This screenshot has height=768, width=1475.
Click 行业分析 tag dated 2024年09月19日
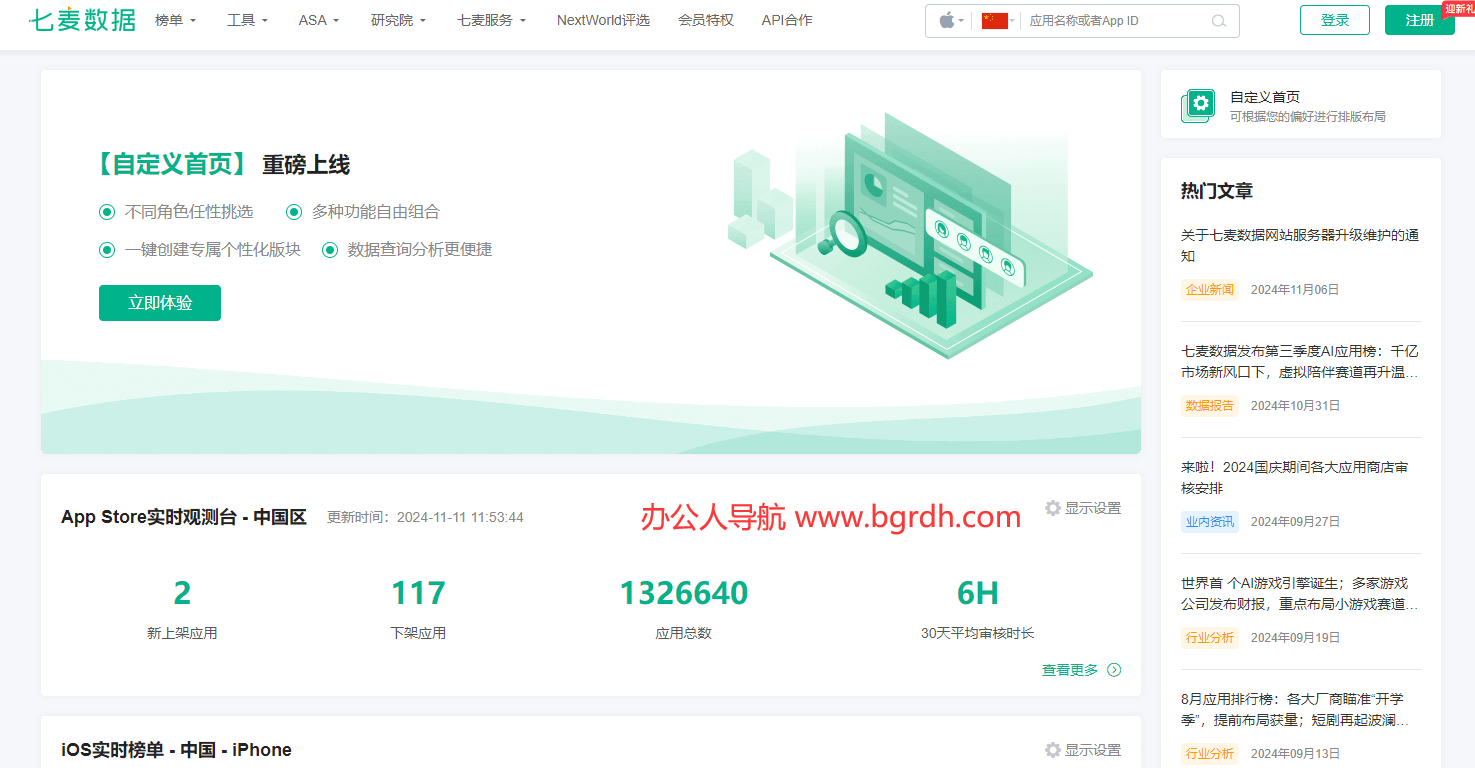[x=1210, y=638]
